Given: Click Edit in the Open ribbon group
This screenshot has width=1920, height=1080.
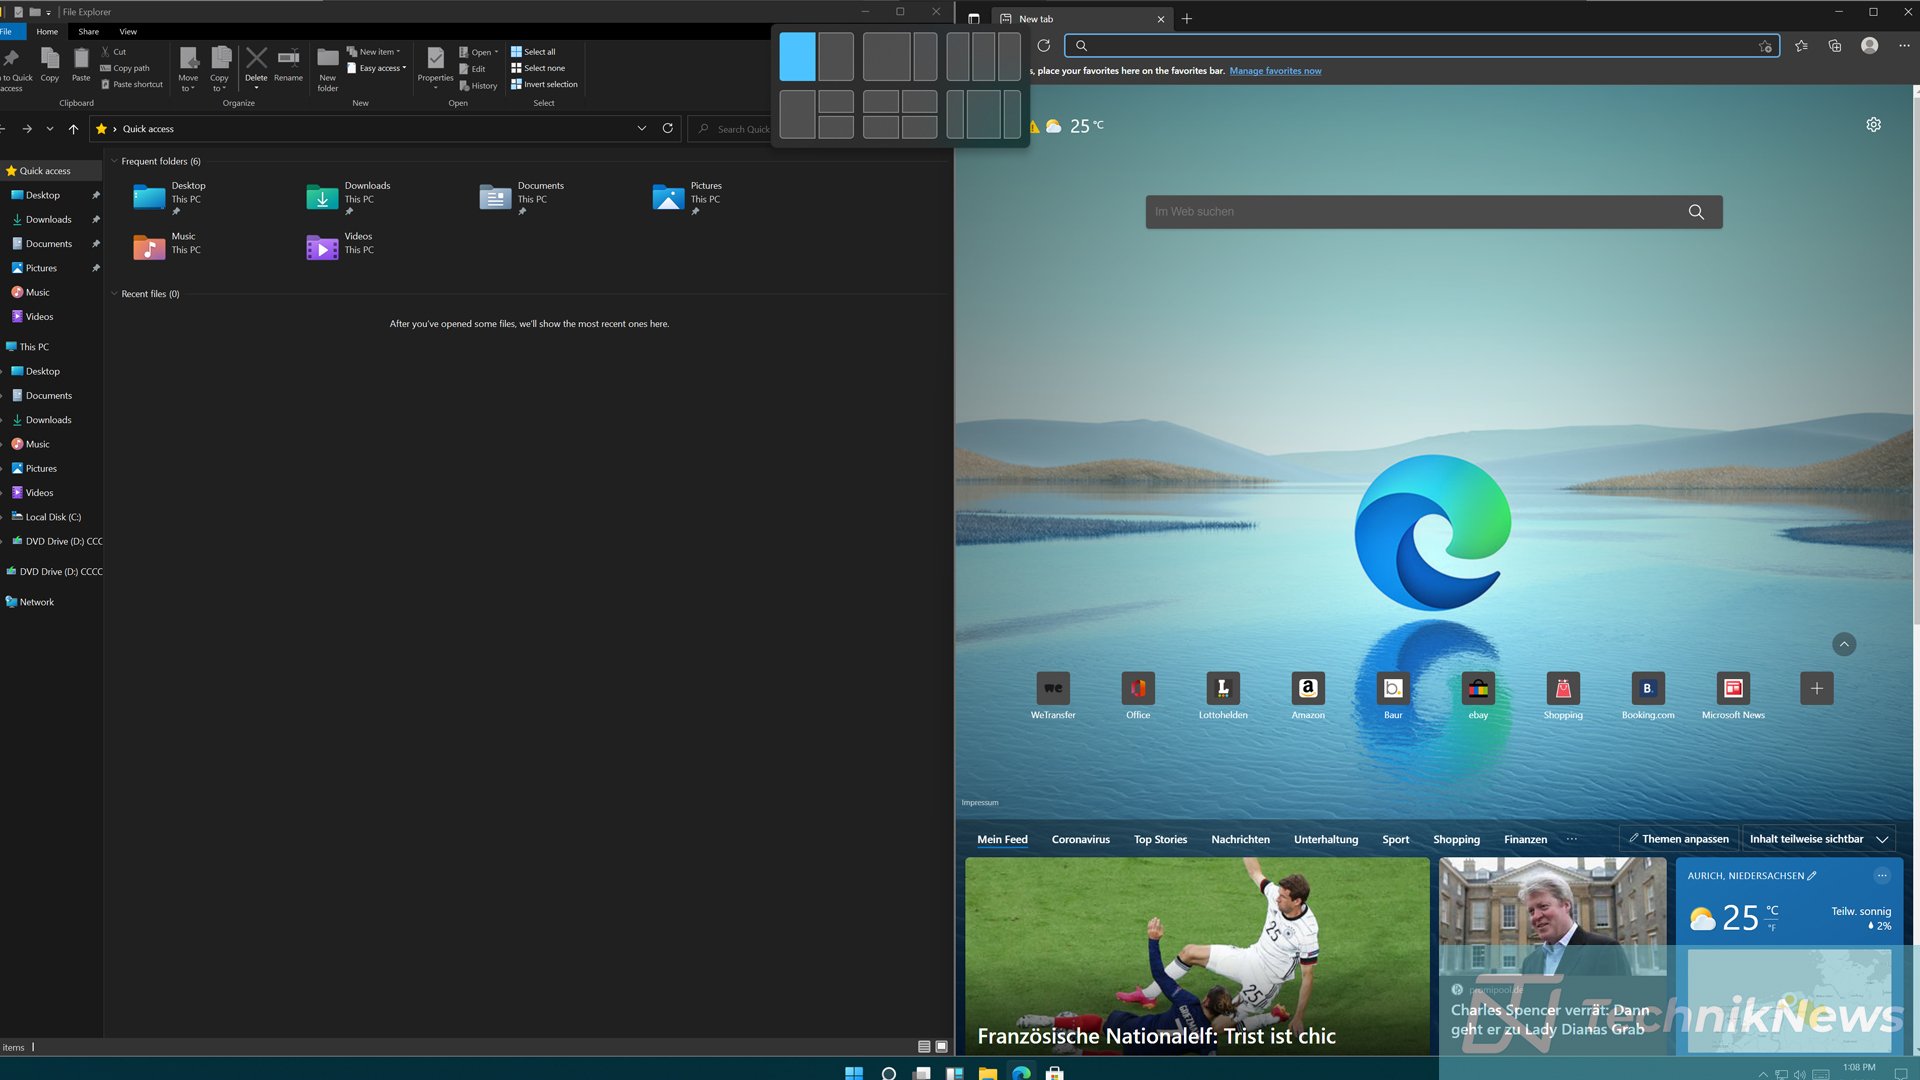Looking at the screenshot, I should 472,69.
